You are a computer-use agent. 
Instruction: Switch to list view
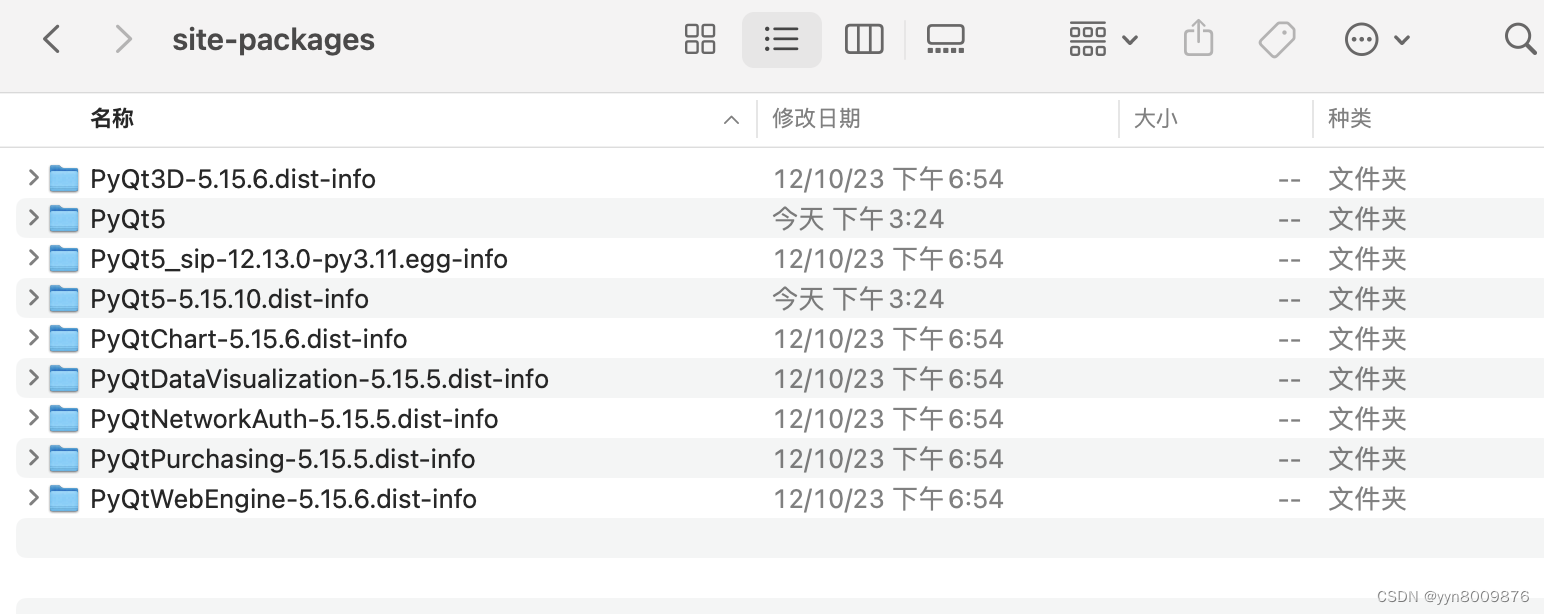[x=781, y=40]
